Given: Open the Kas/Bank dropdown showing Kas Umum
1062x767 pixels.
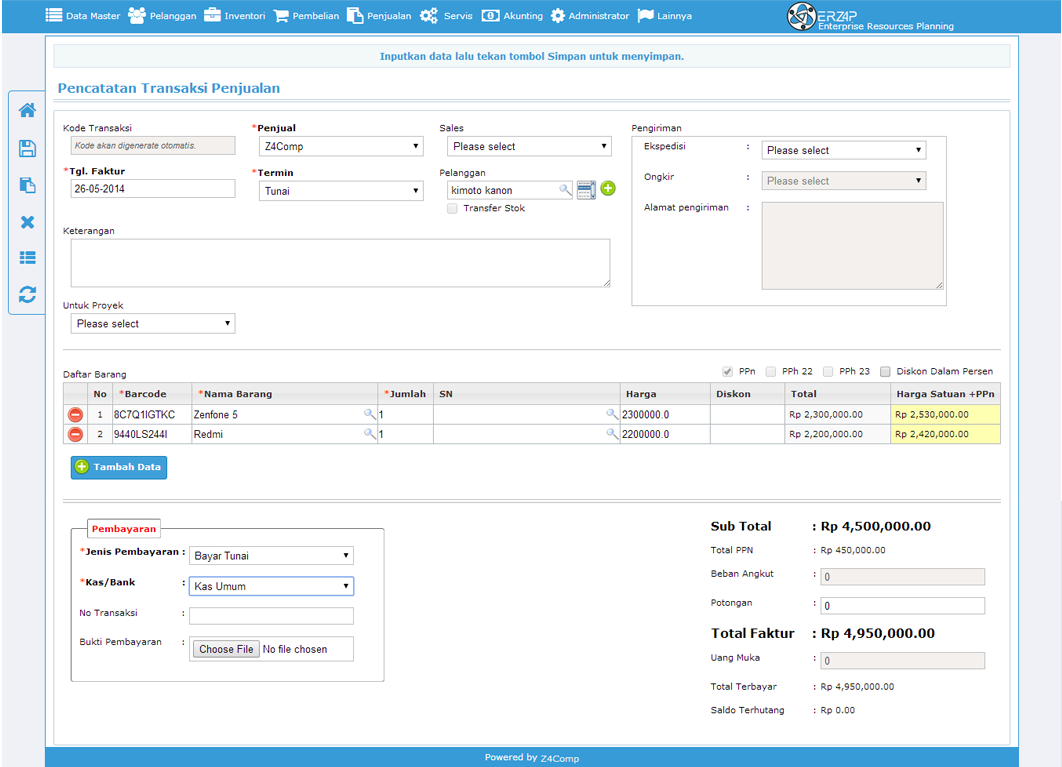Looking at the screenshot, I should pos(271,586).
